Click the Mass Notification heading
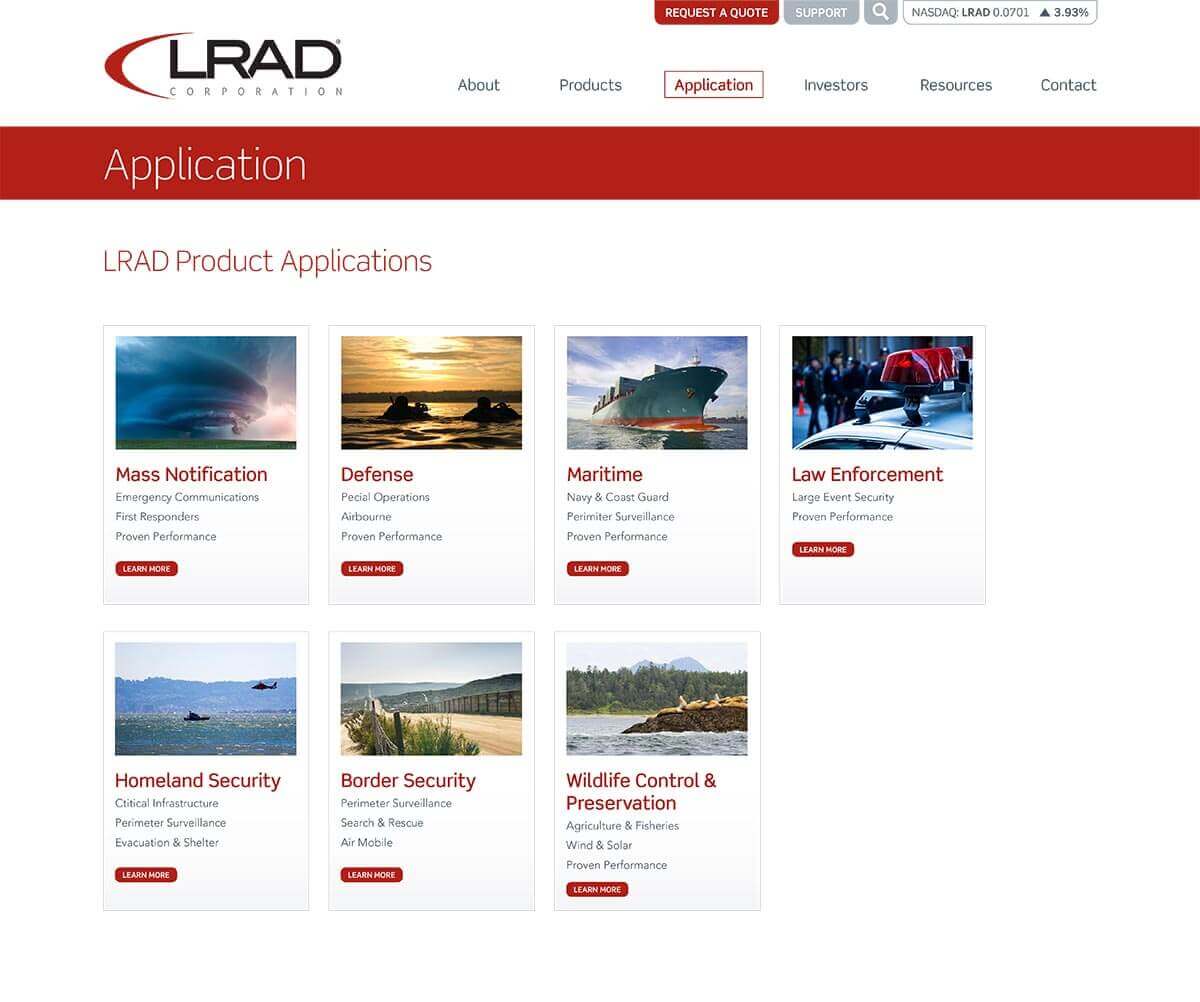Screen dimensions: 1200x1002 pyautogui.click(x=191, y=474)
